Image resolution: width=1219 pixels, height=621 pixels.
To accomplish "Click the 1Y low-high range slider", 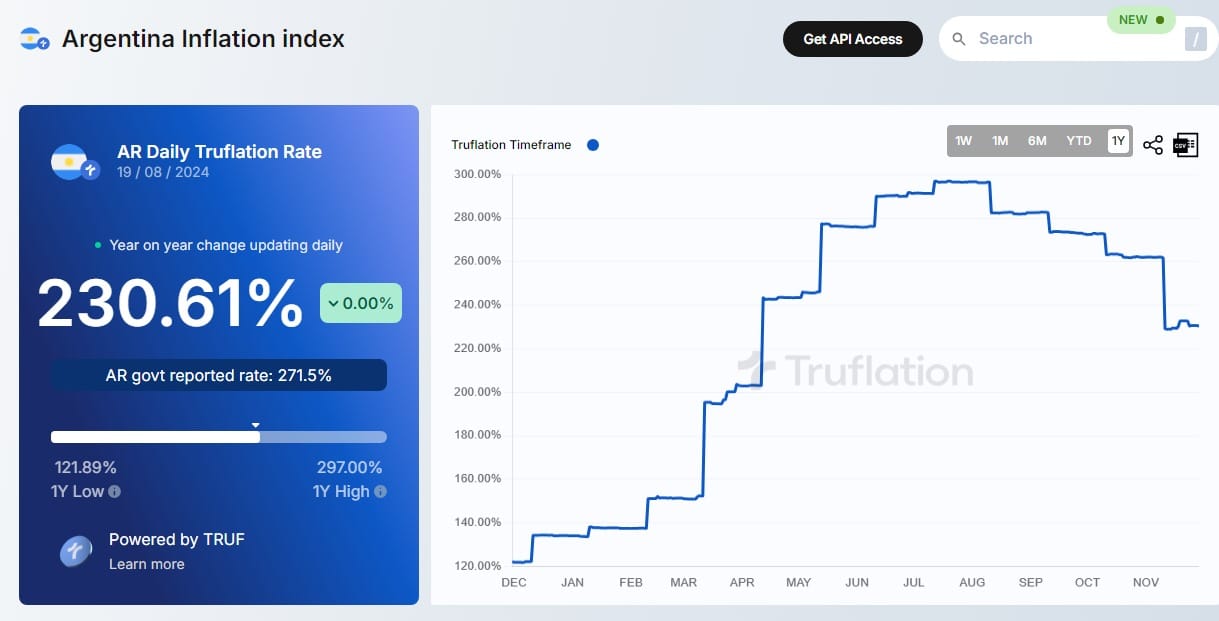I will (x=219, y=437).
